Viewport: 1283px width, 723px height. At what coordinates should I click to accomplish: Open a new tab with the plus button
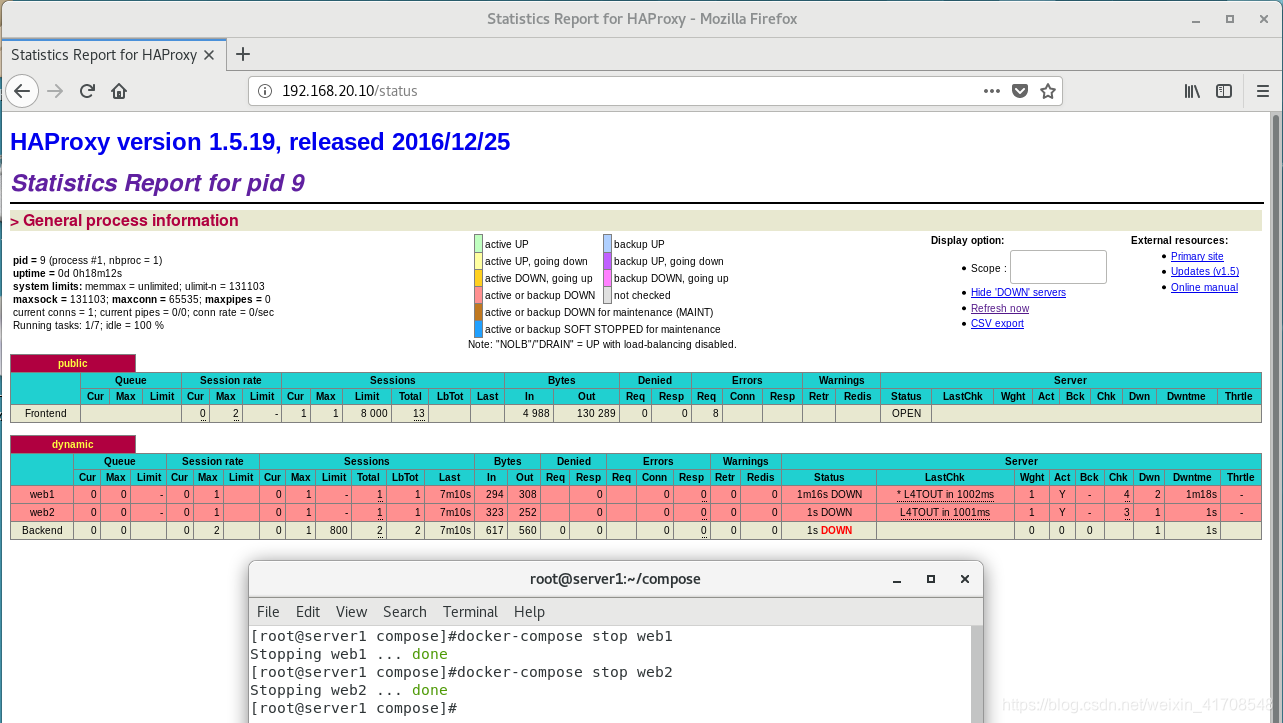pyautogui.click(x=243, y=54)
